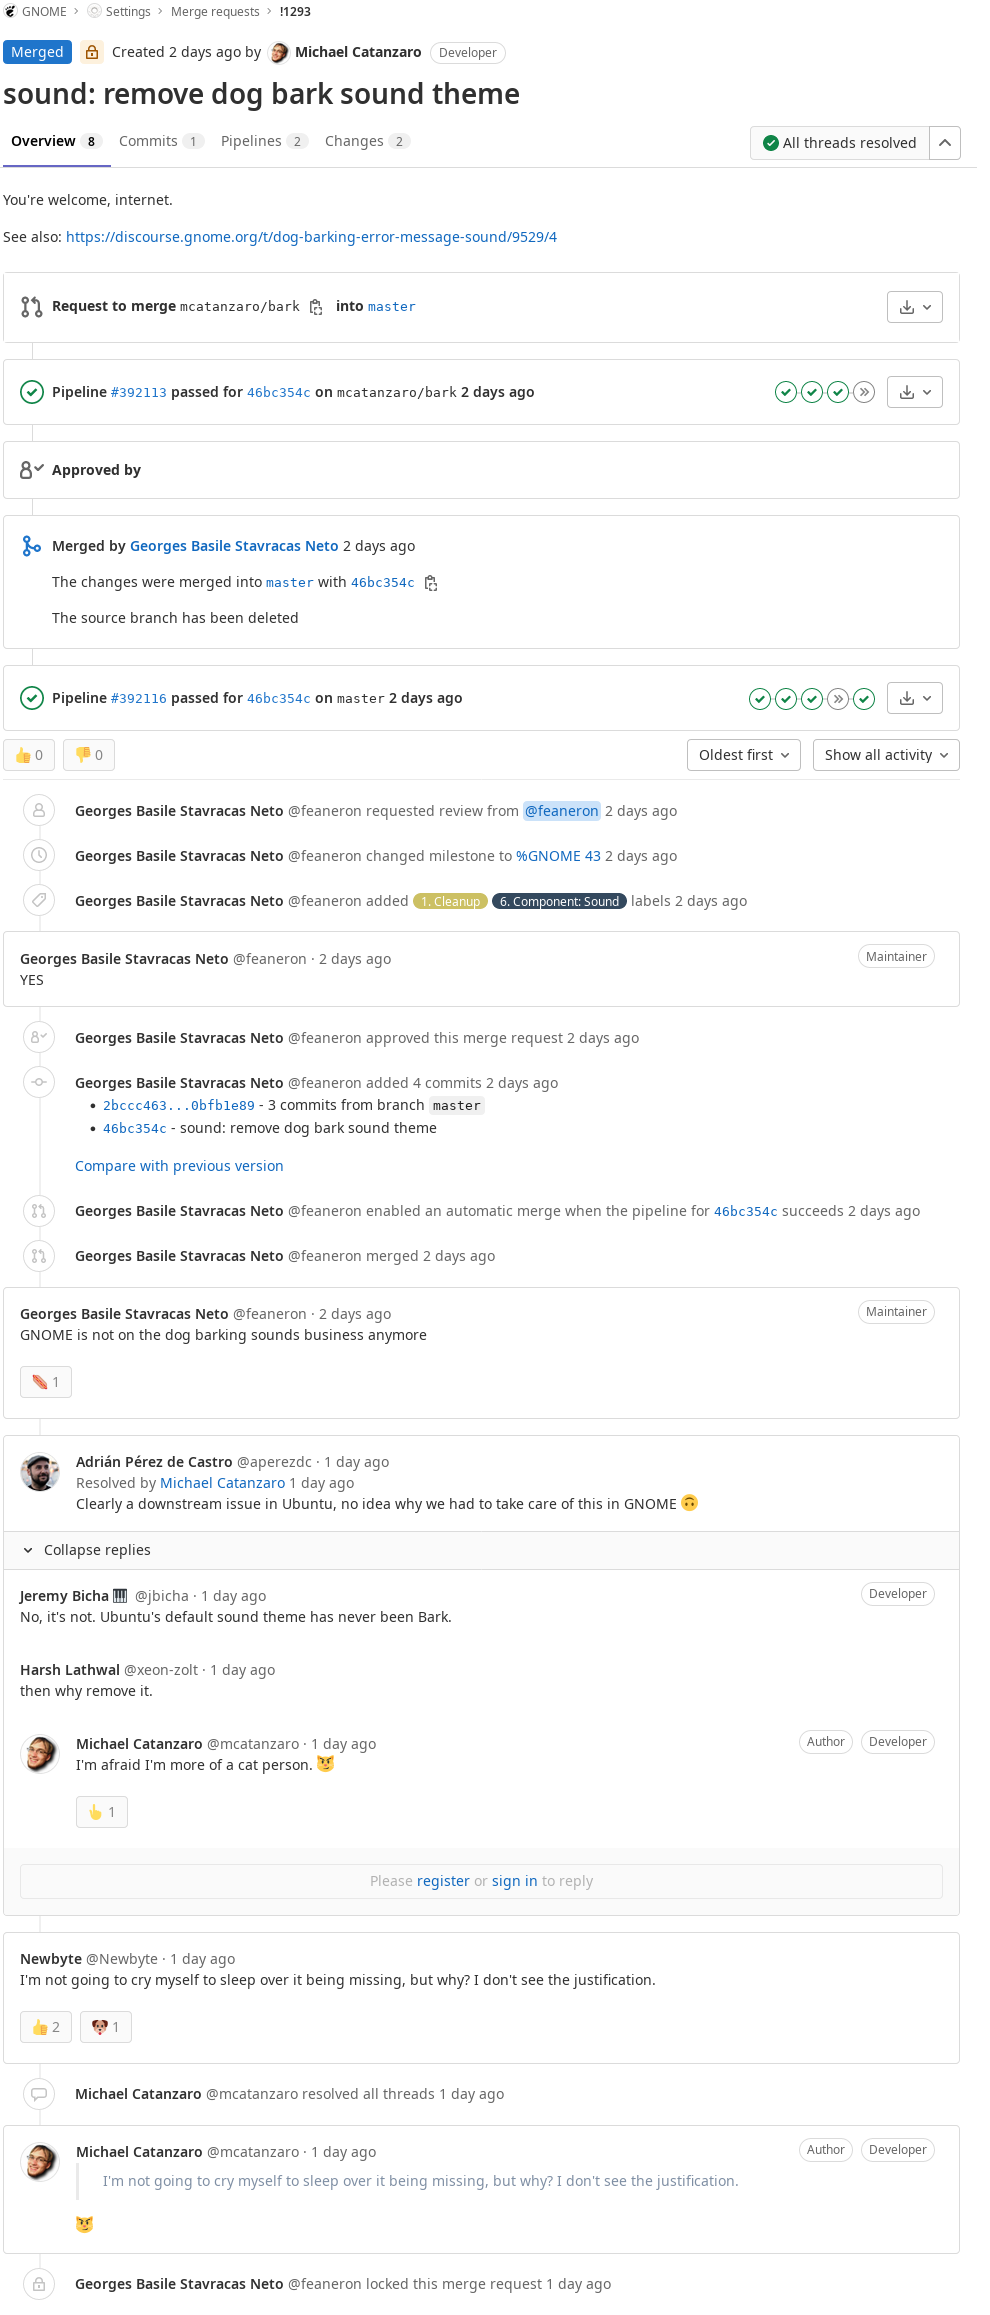Click skipped stage icon of pipeline #392116
Image resolution: width=990 pixels, height=2315 pixels.
[x=838, y=698]
